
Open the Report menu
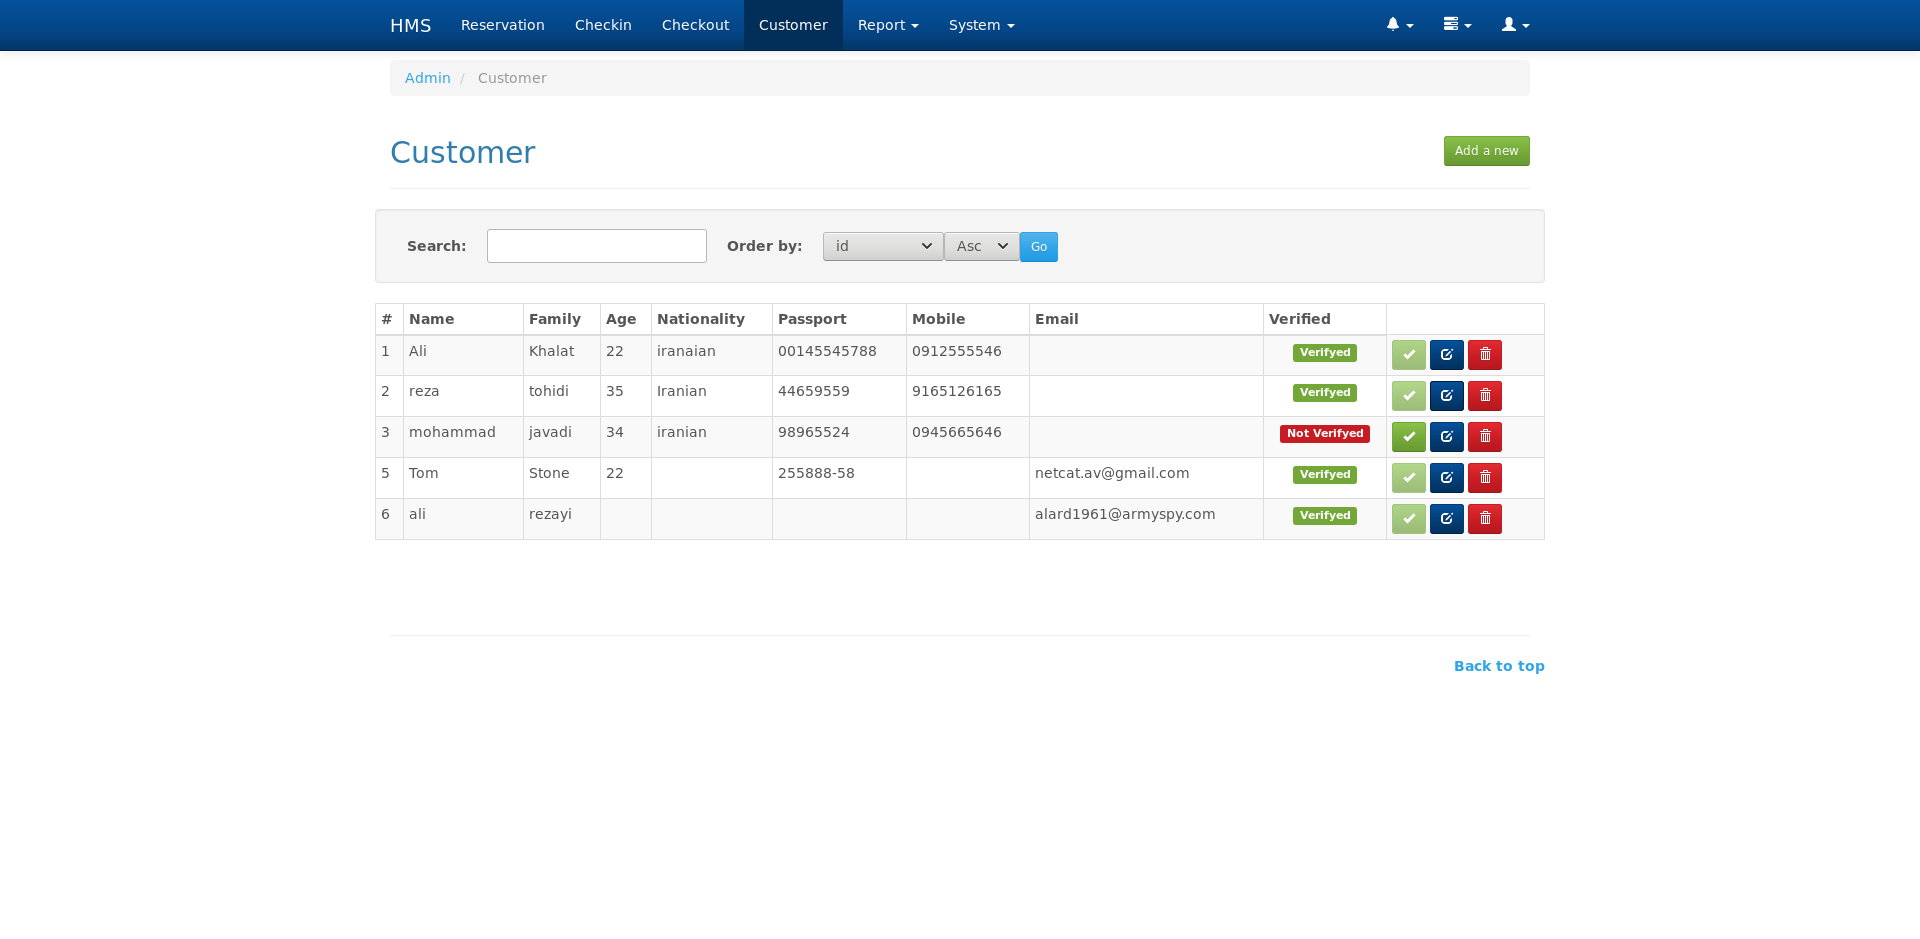[887, 24]
